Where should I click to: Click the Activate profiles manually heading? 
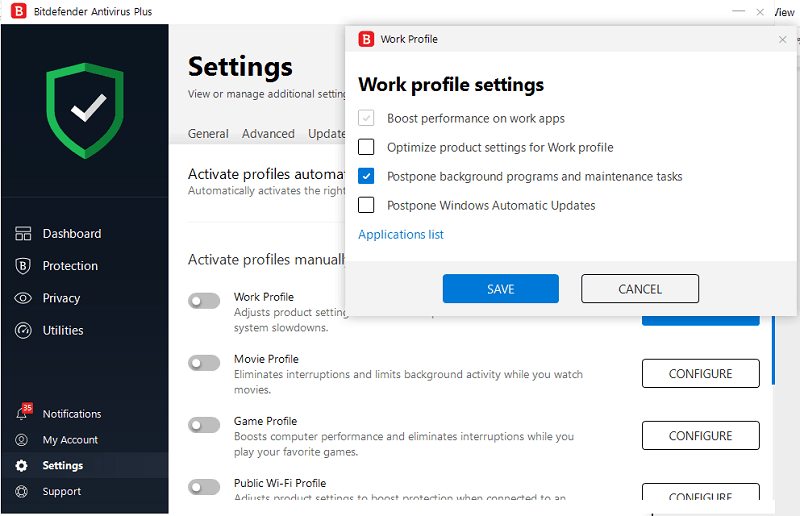click(x=267, y=260)
